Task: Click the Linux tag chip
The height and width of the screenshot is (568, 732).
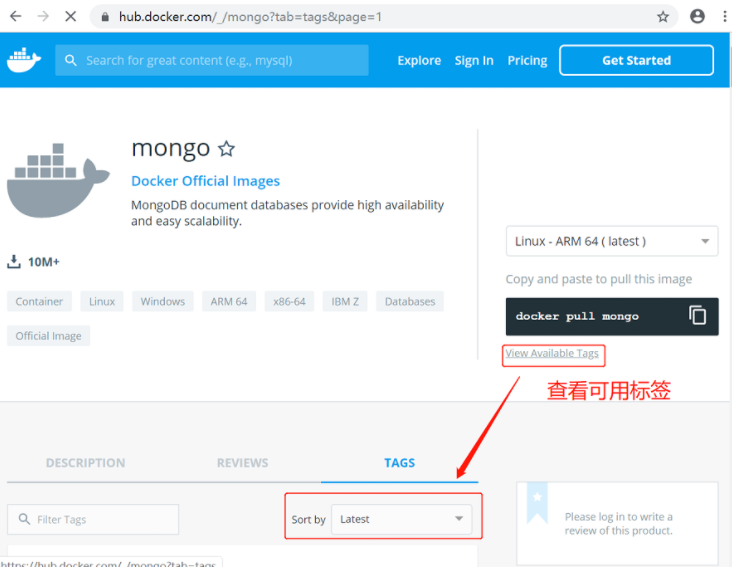Action: pyautogui.click(x=102, y=302)
